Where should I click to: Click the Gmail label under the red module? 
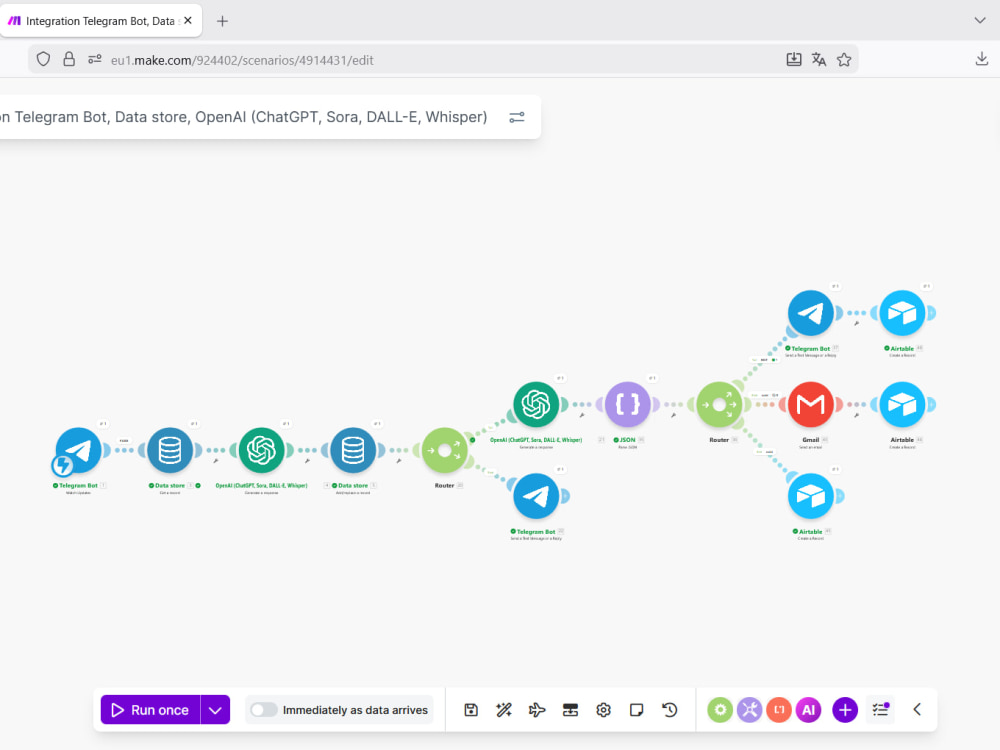[x=811, y=440]
